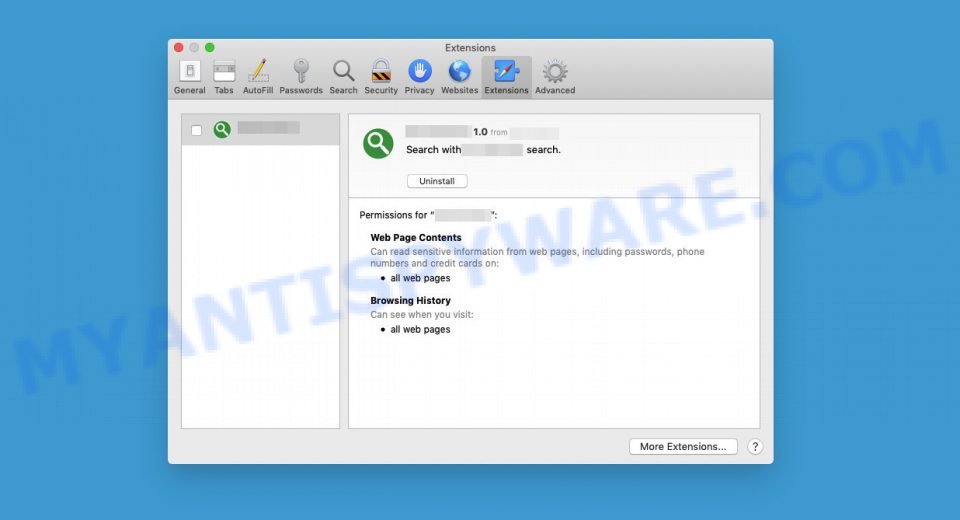Click 'all web pages' under Browsing History

point(420,330)
